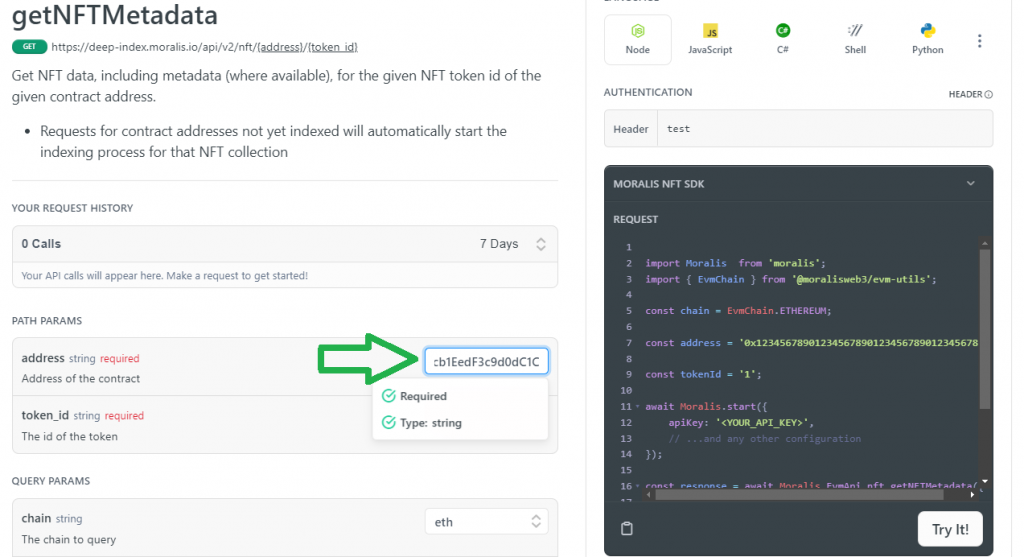Focus the address path param field
1024x557 pixels.
tap(487, 361)
